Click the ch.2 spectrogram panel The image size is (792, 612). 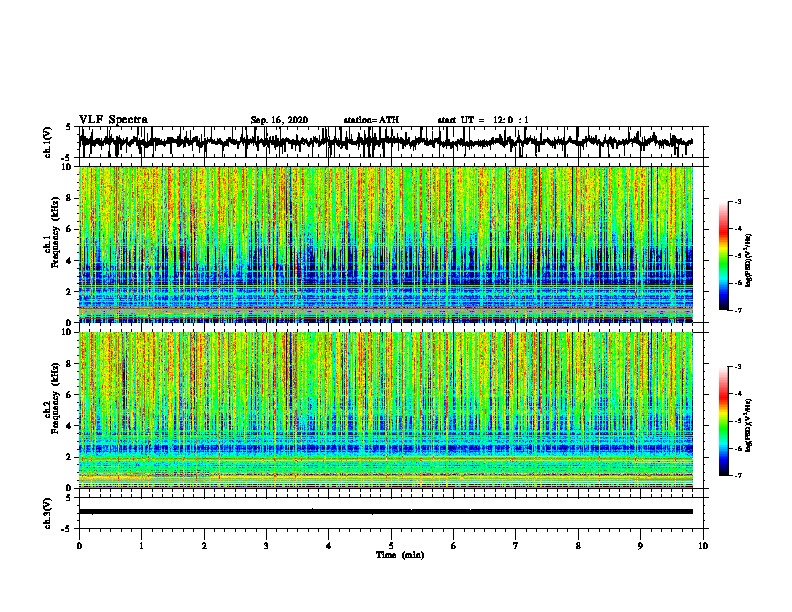[x=386, y=410]
